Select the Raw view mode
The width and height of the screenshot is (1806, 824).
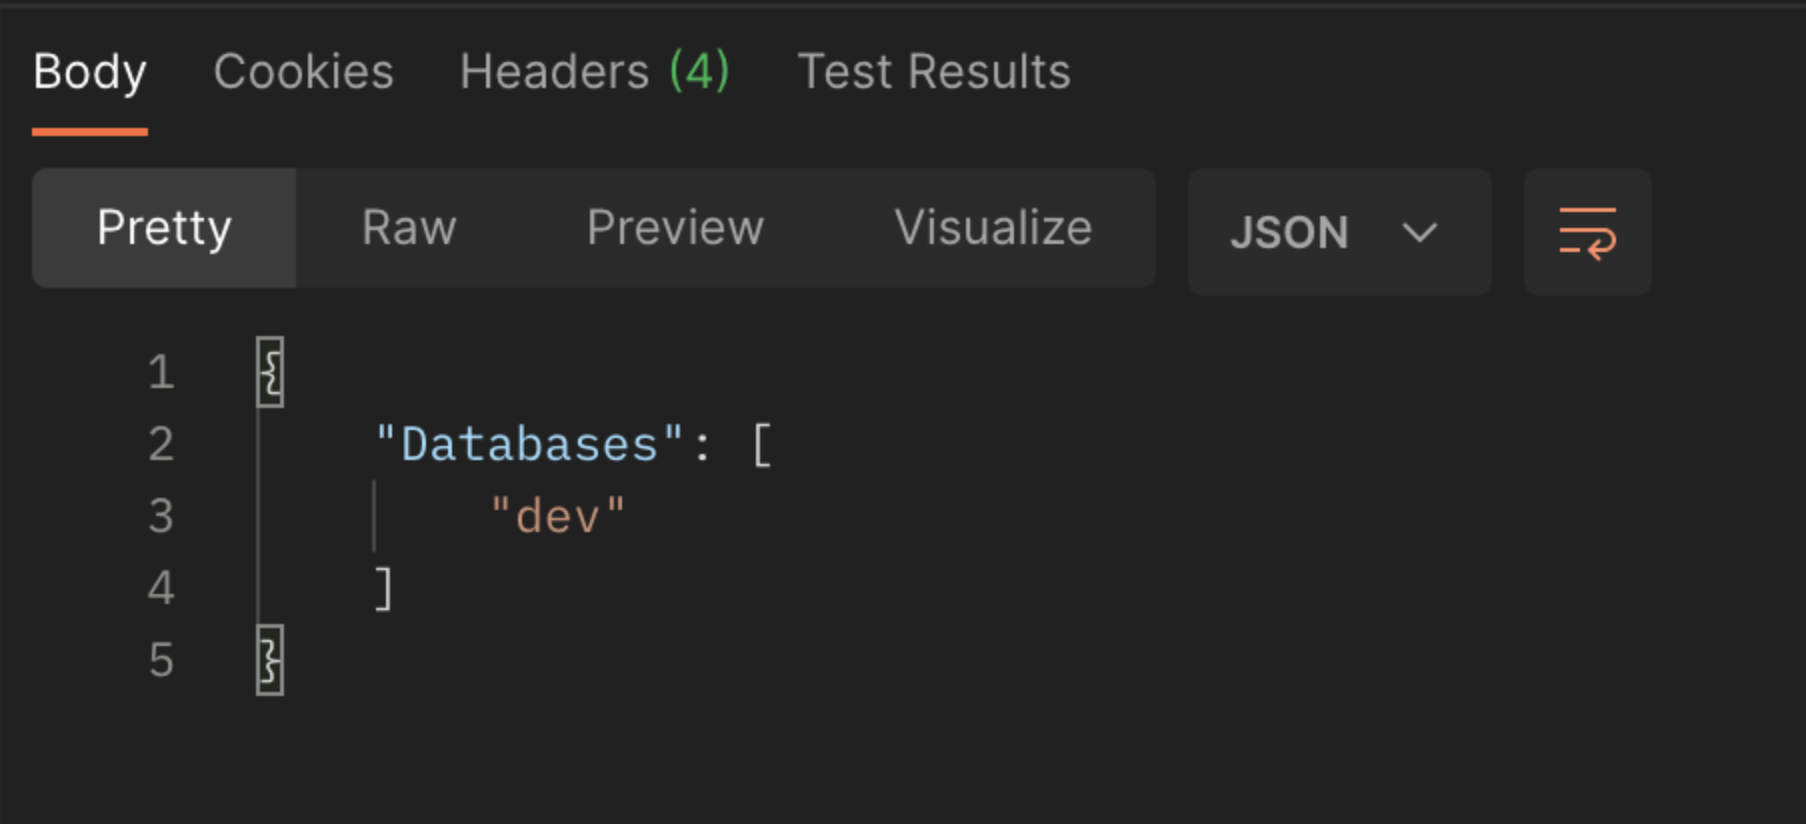point(409,228)
